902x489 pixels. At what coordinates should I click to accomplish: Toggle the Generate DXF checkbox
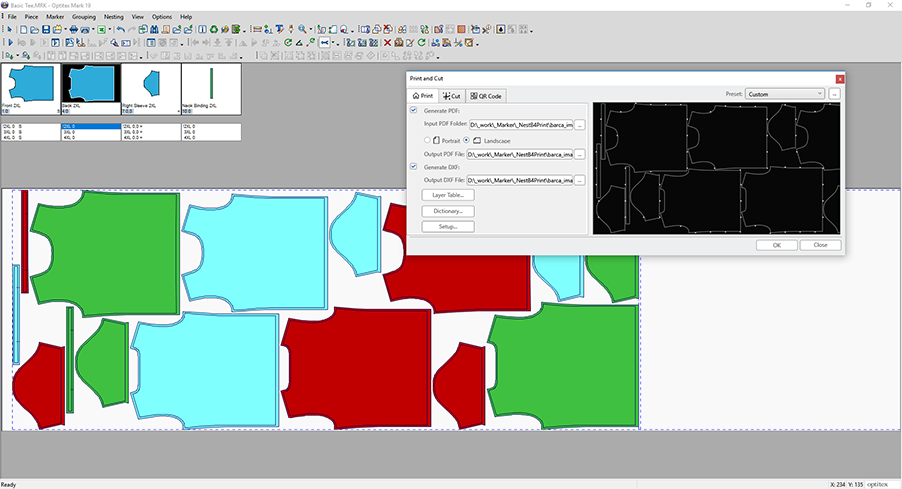414,166
